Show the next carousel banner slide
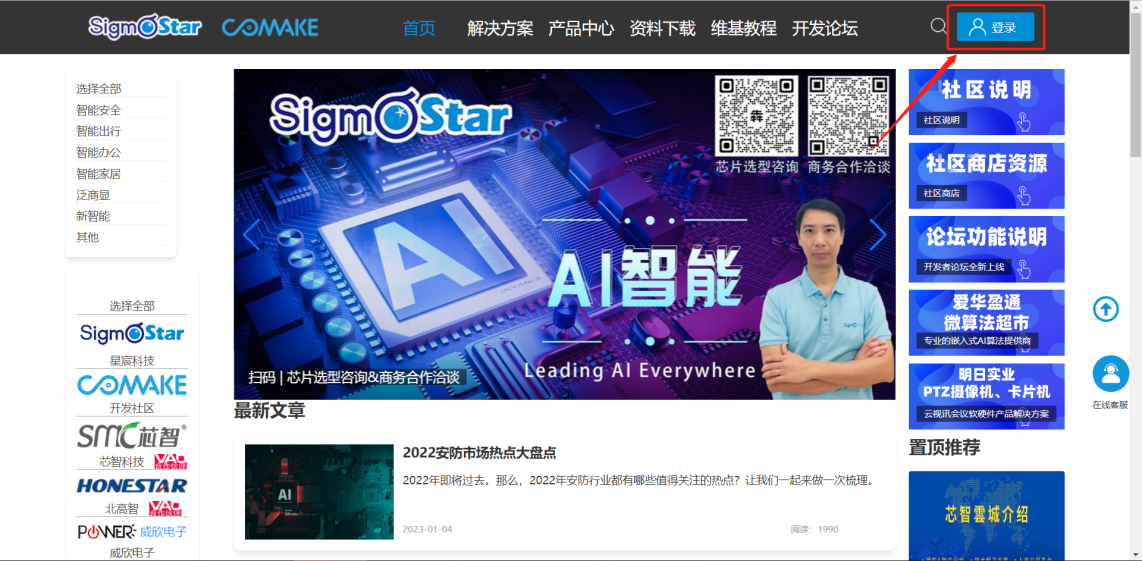Screen dimensions: 1142x561 coord(877,235)
